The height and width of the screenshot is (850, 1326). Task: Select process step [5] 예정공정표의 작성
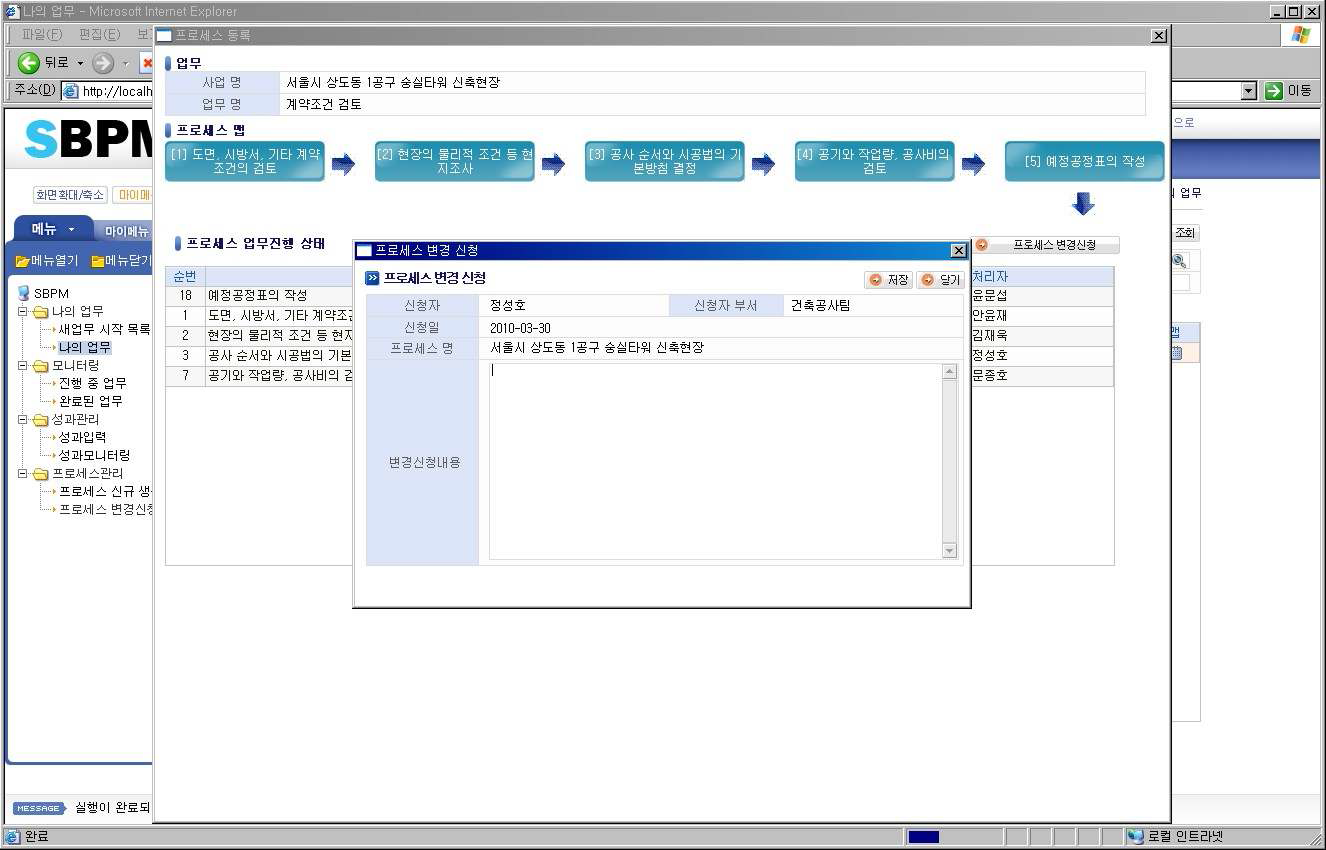tap(1085, 161)
